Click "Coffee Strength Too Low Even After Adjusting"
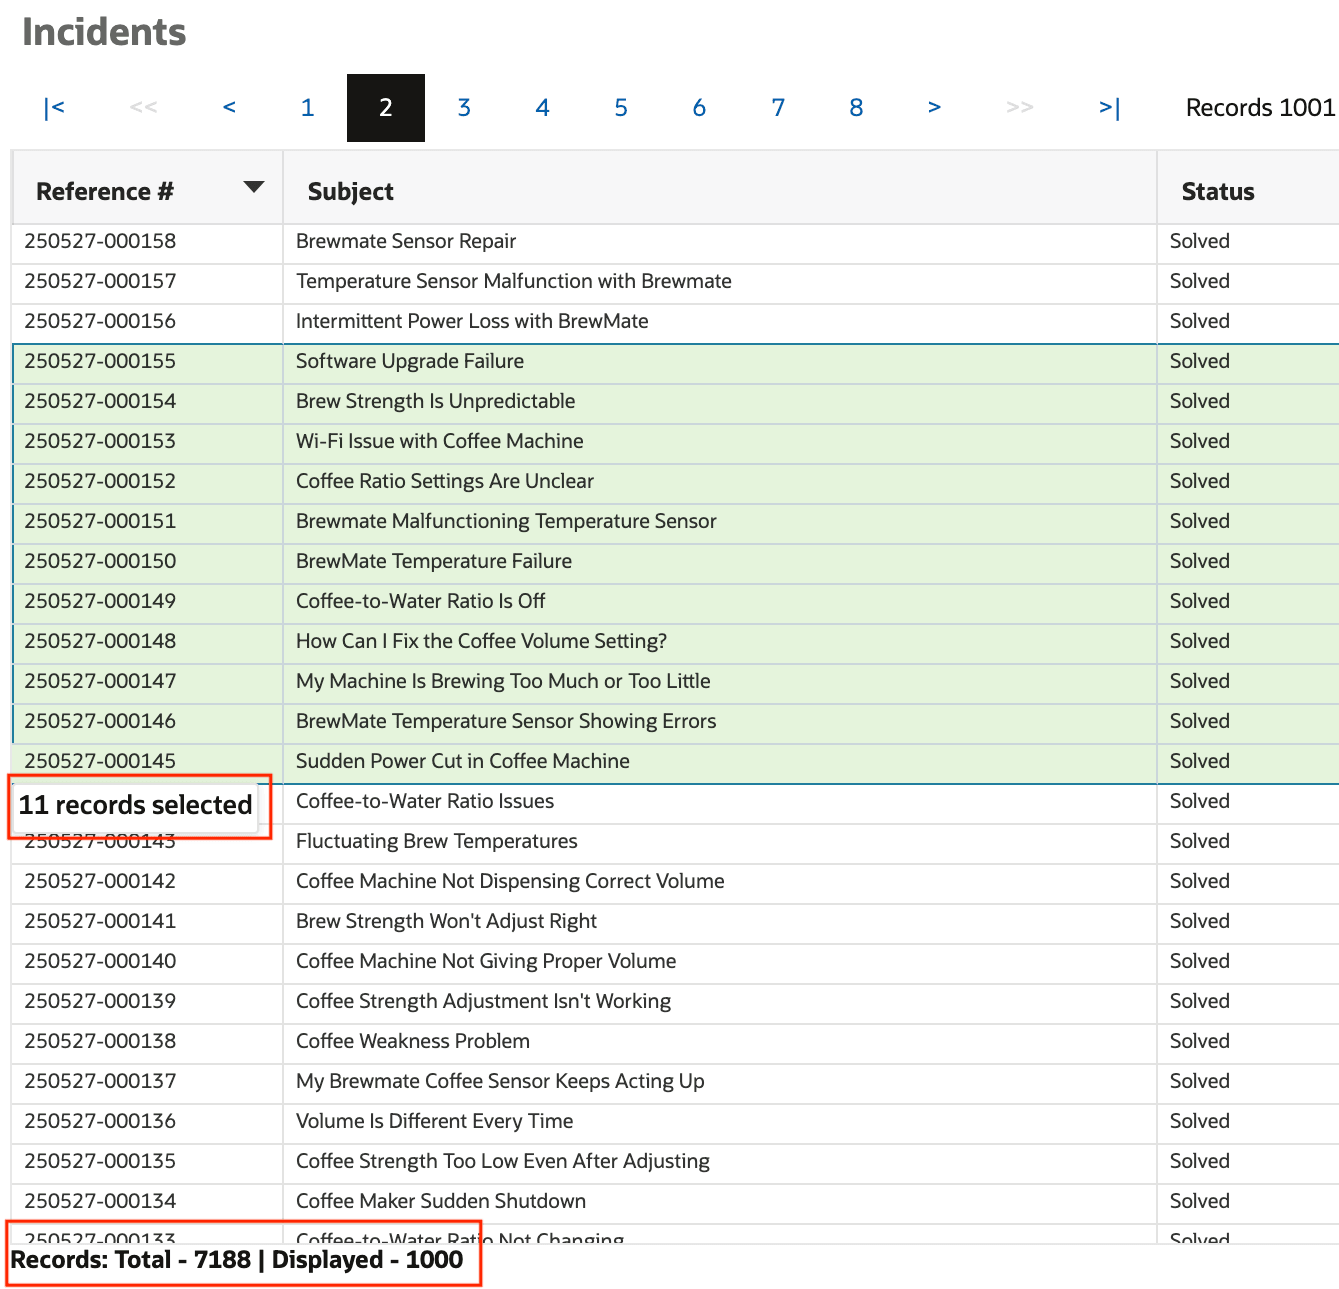Viewport: 1339px width, 1289px height. tap(503, 1161)
